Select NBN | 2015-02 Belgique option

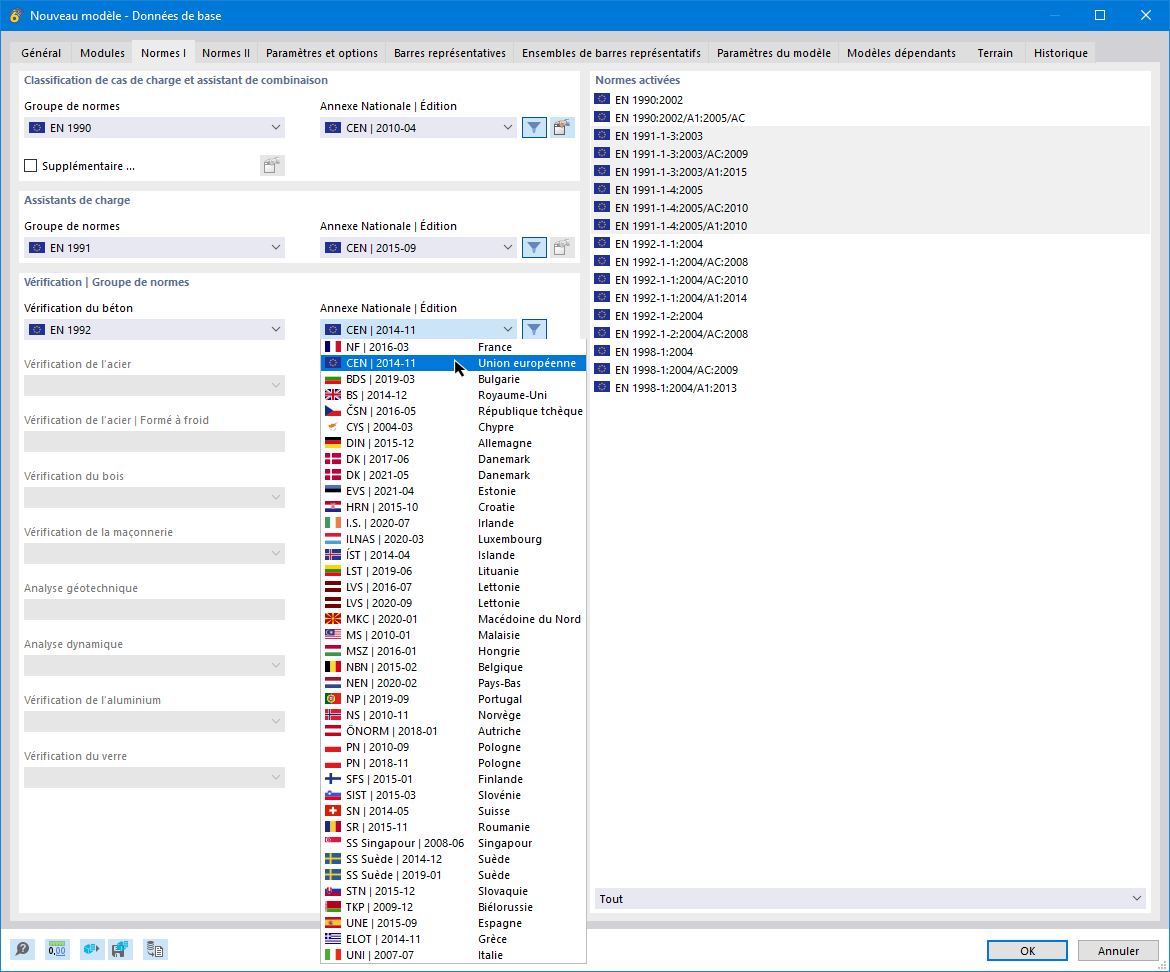click(453, 667)
